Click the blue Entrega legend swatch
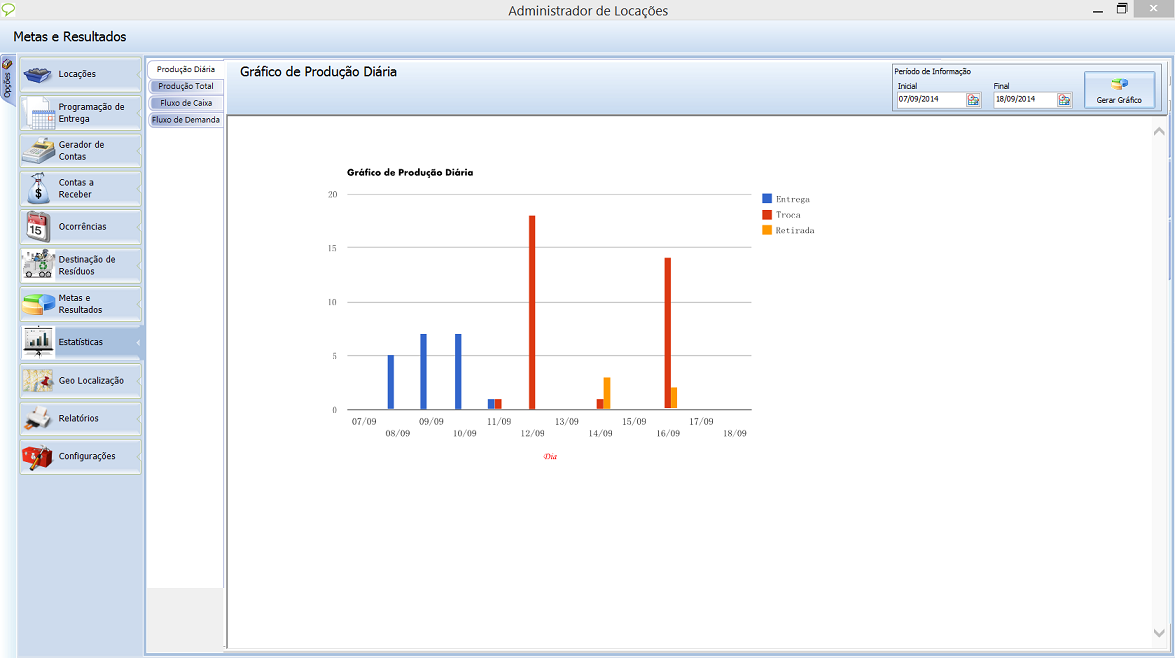 [x=767, y=199]
